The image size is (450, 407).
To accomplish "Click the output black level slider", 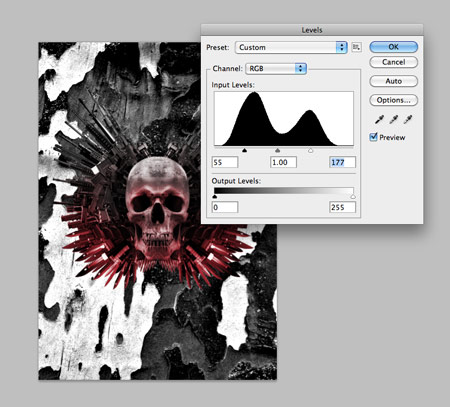I will pyautogui.click(x=215, y=197).
